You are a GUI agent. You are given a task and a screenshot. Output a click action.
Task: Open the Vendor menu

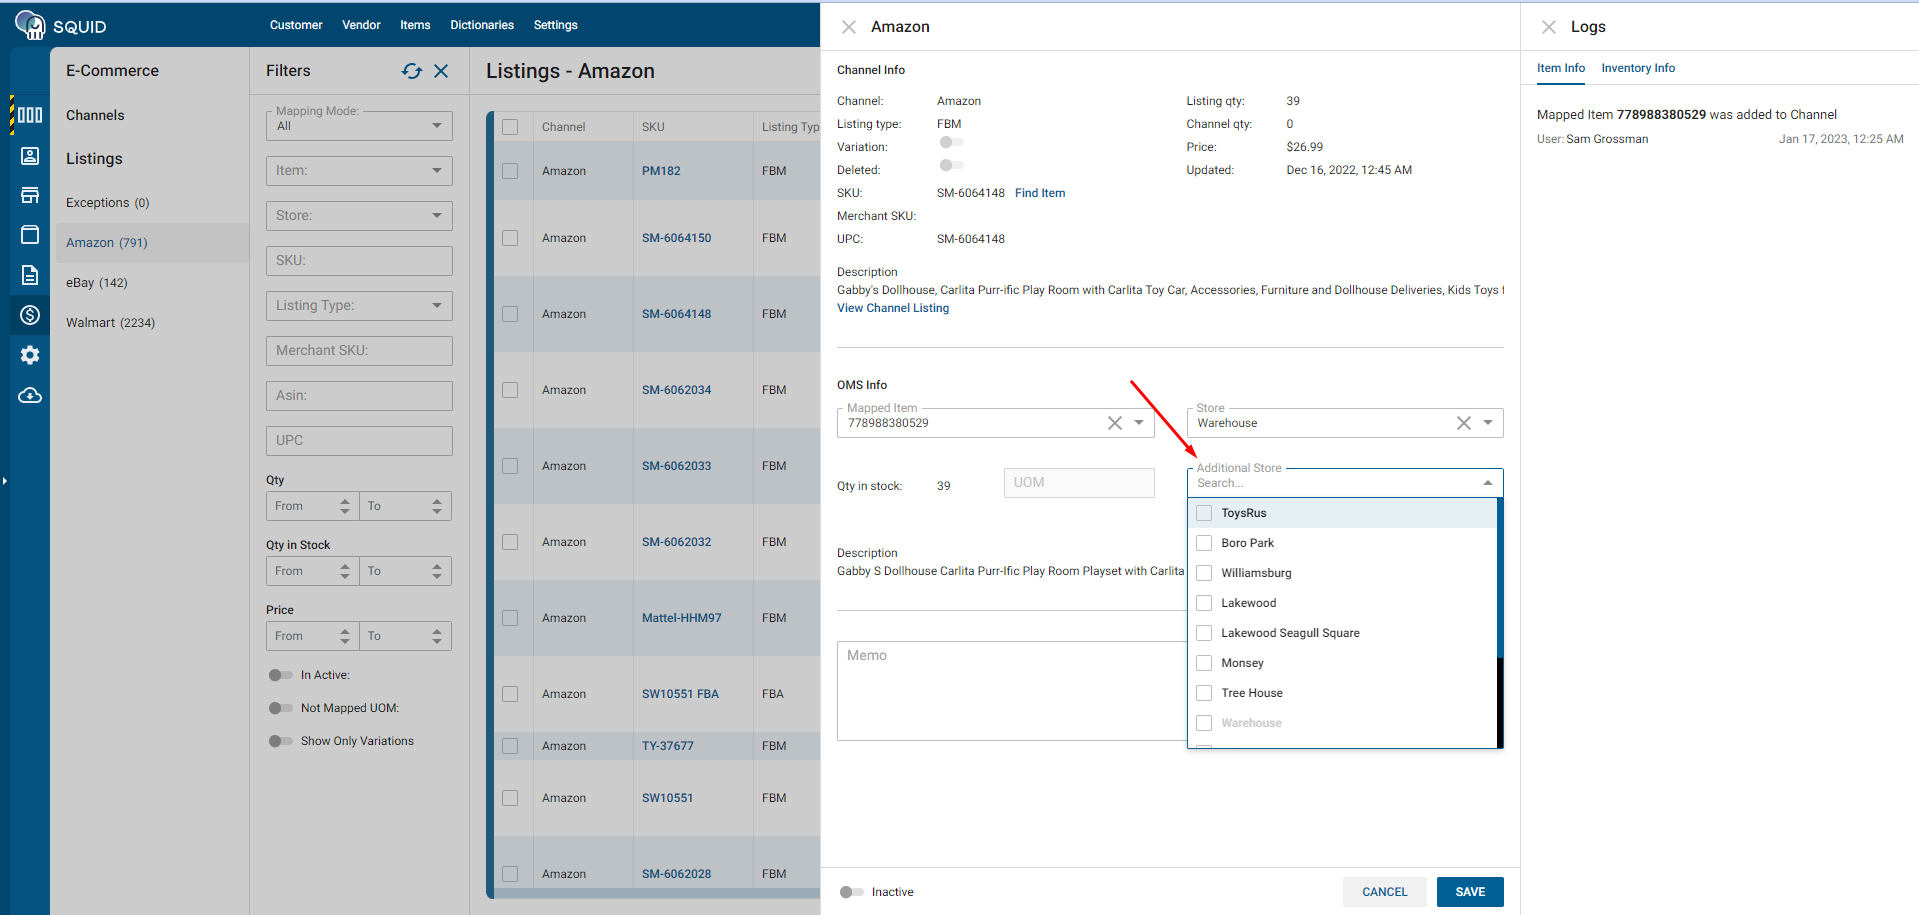[x=361, y=25]
